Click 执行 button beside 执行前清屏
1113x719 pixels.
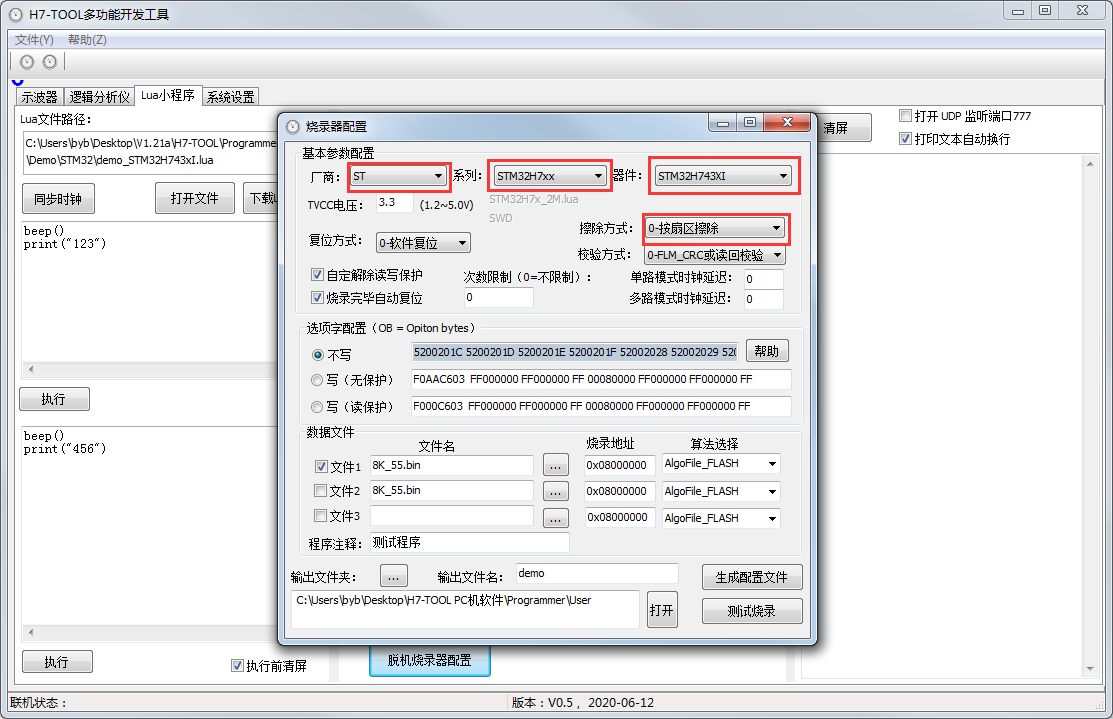coord(57,662)
